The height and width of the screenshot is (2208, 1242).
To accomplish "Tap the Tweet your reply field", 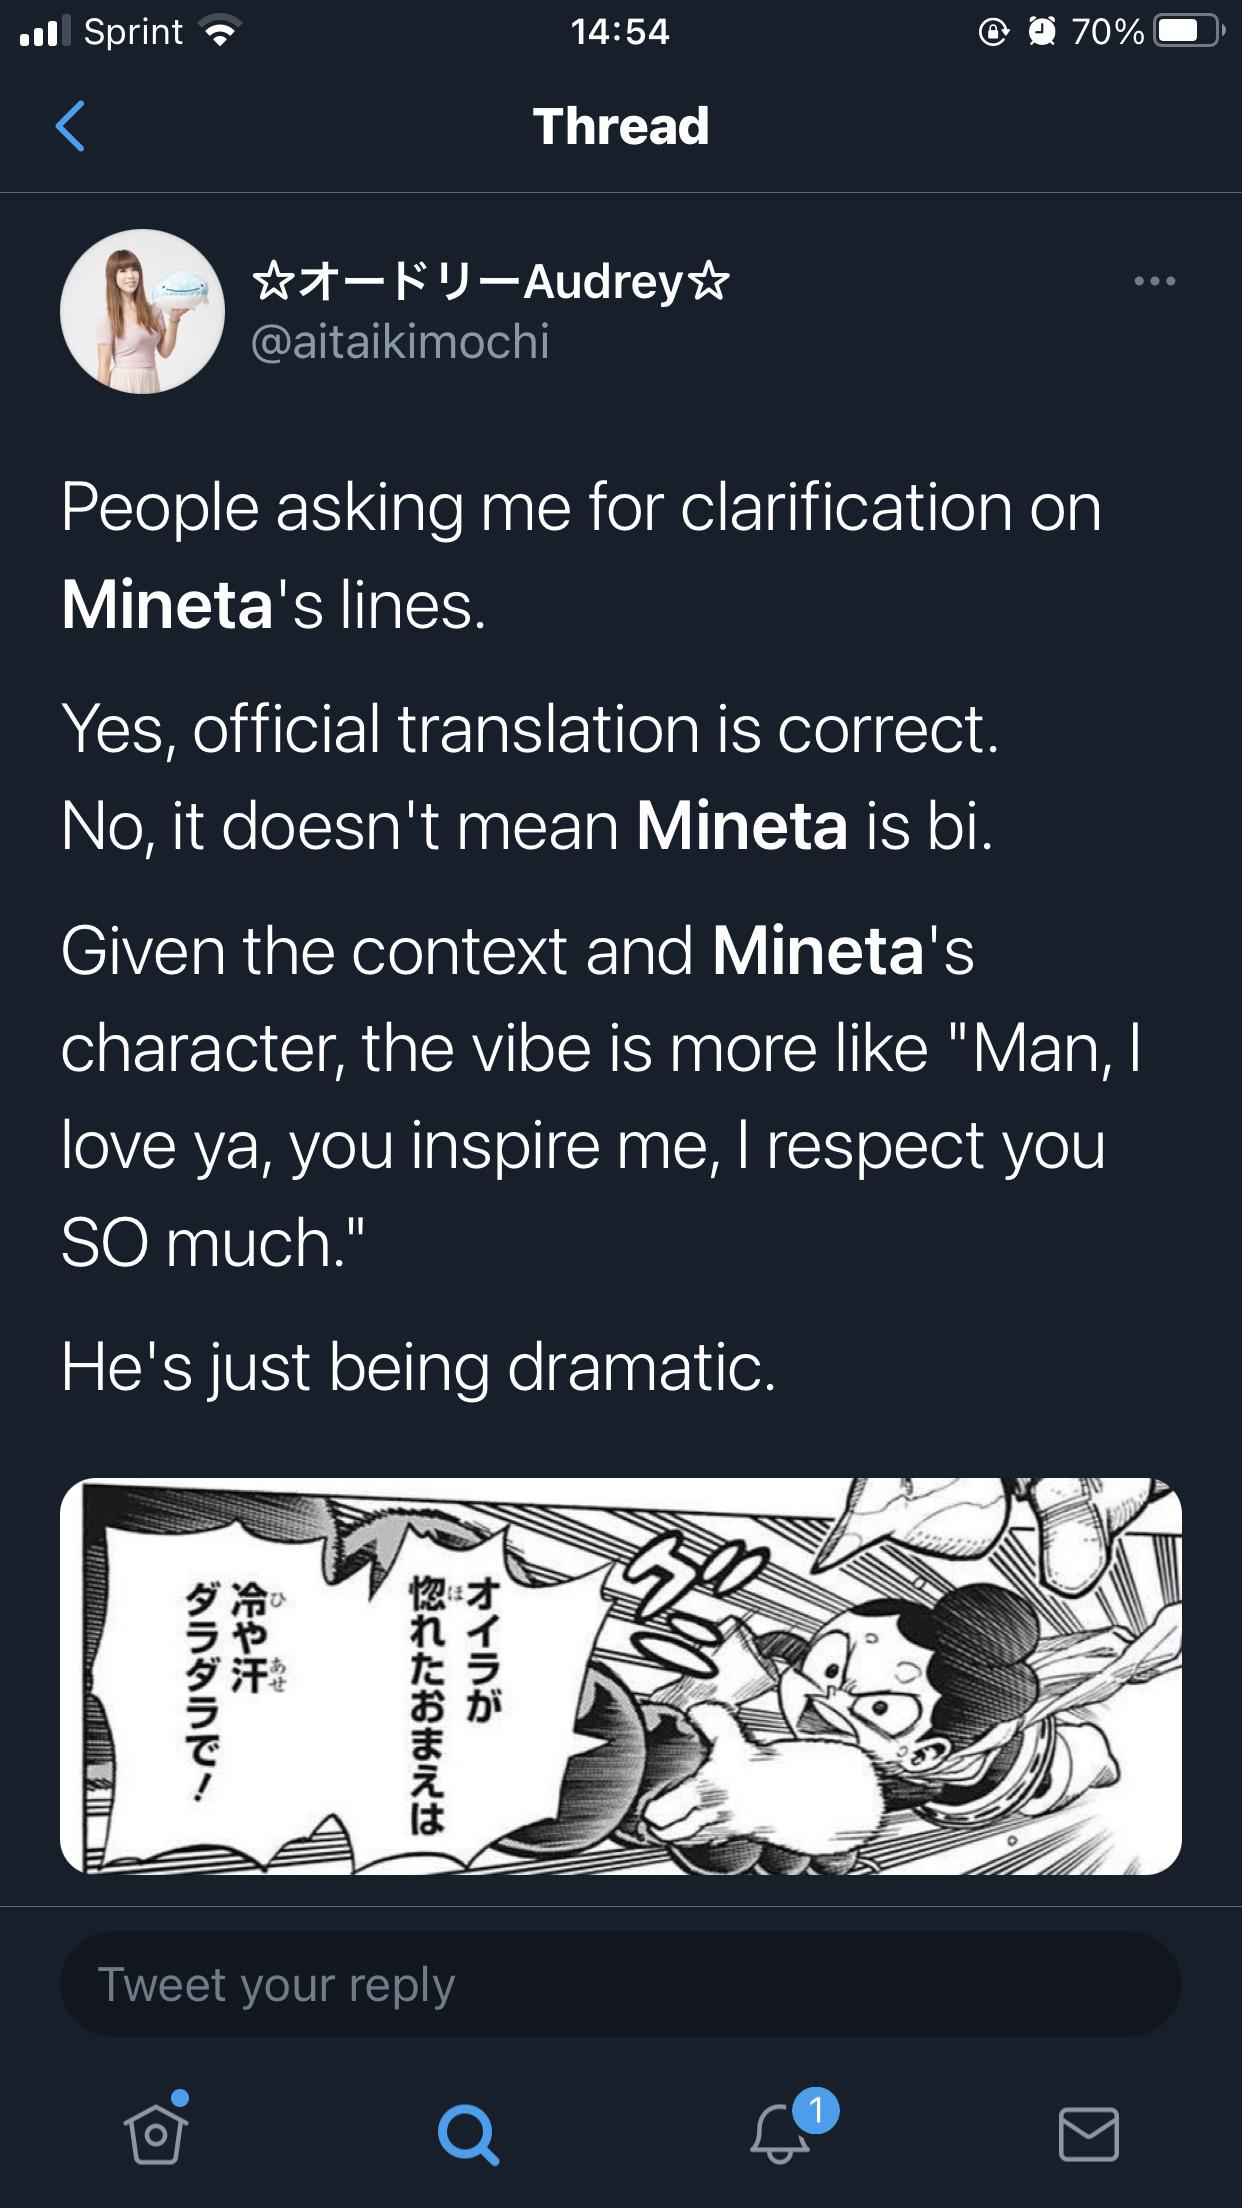I will [x=620, y=1985].
